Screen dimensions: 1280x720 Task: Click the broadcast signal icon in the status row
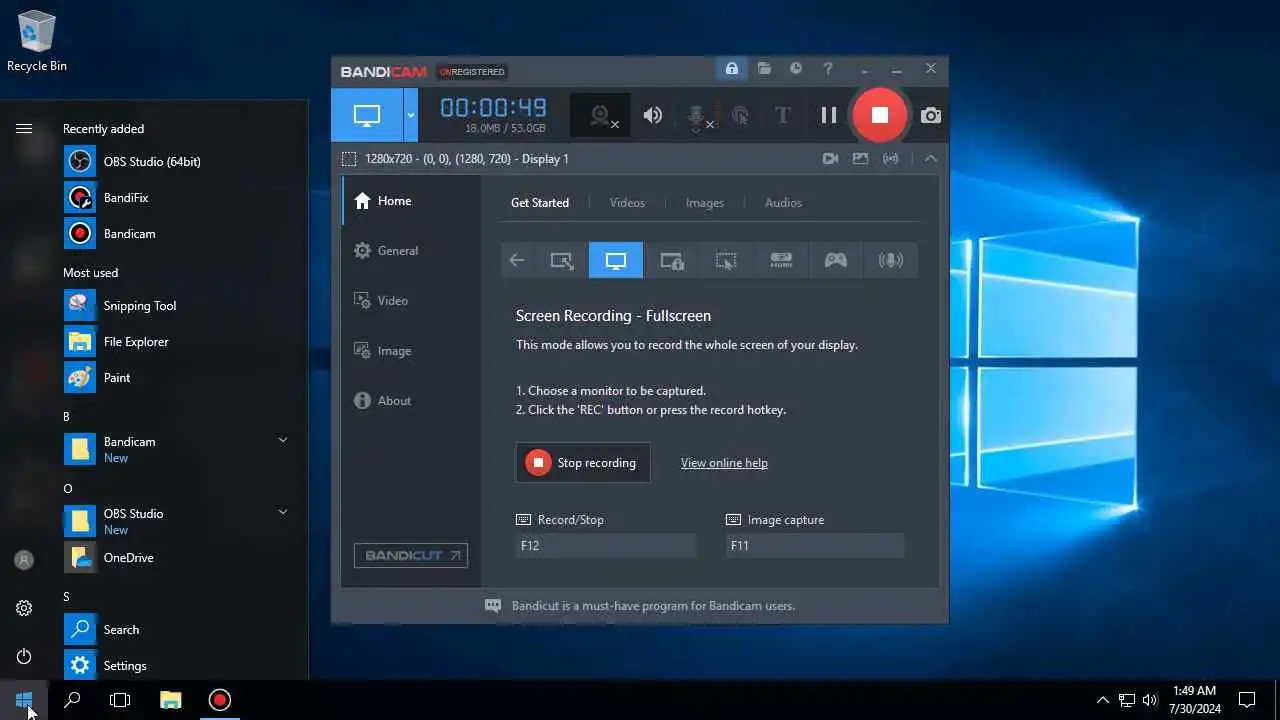click(x=890, y=159)
